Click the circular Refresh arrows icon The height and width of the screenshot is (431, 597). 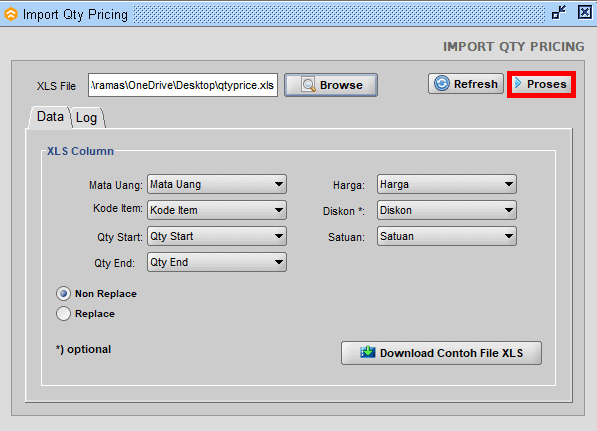(442, 83)
